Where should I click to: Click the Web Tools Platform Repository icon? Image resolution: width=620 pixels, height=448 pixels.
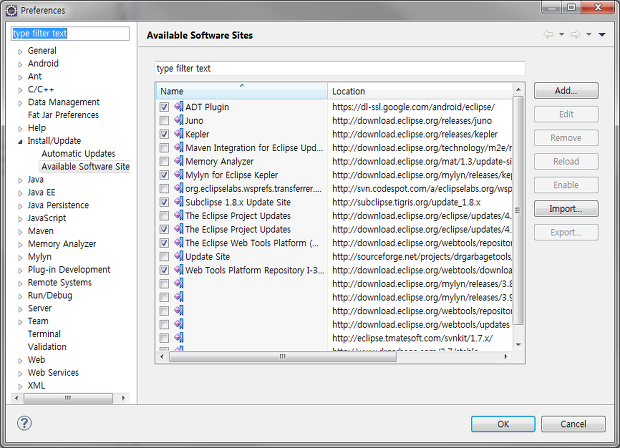tap(179, 270)
